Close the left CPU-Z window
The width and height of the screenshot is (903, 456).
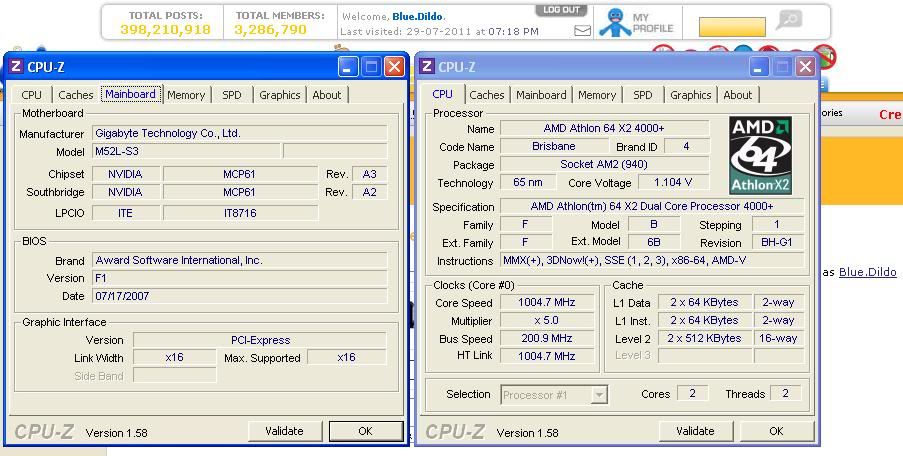pos(394,67)
